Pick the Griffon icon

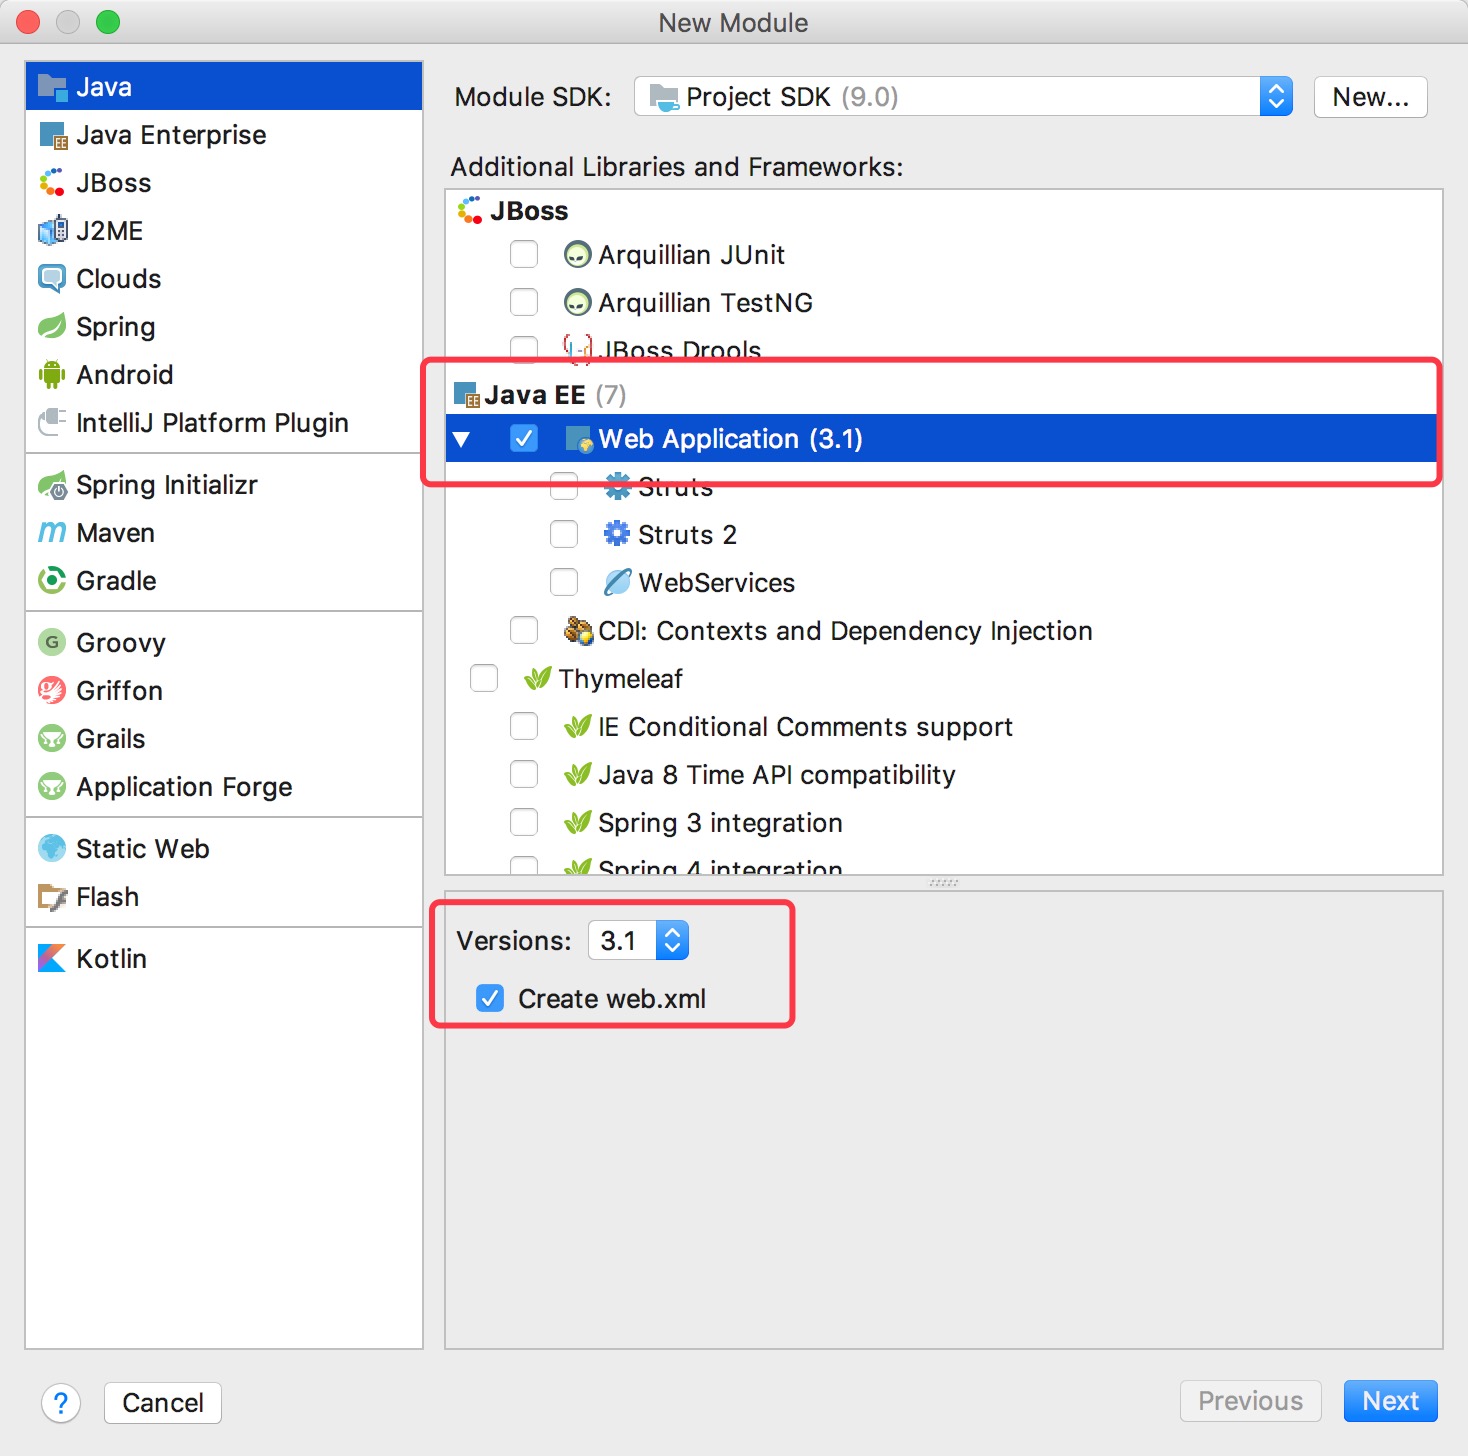[52, 690]
